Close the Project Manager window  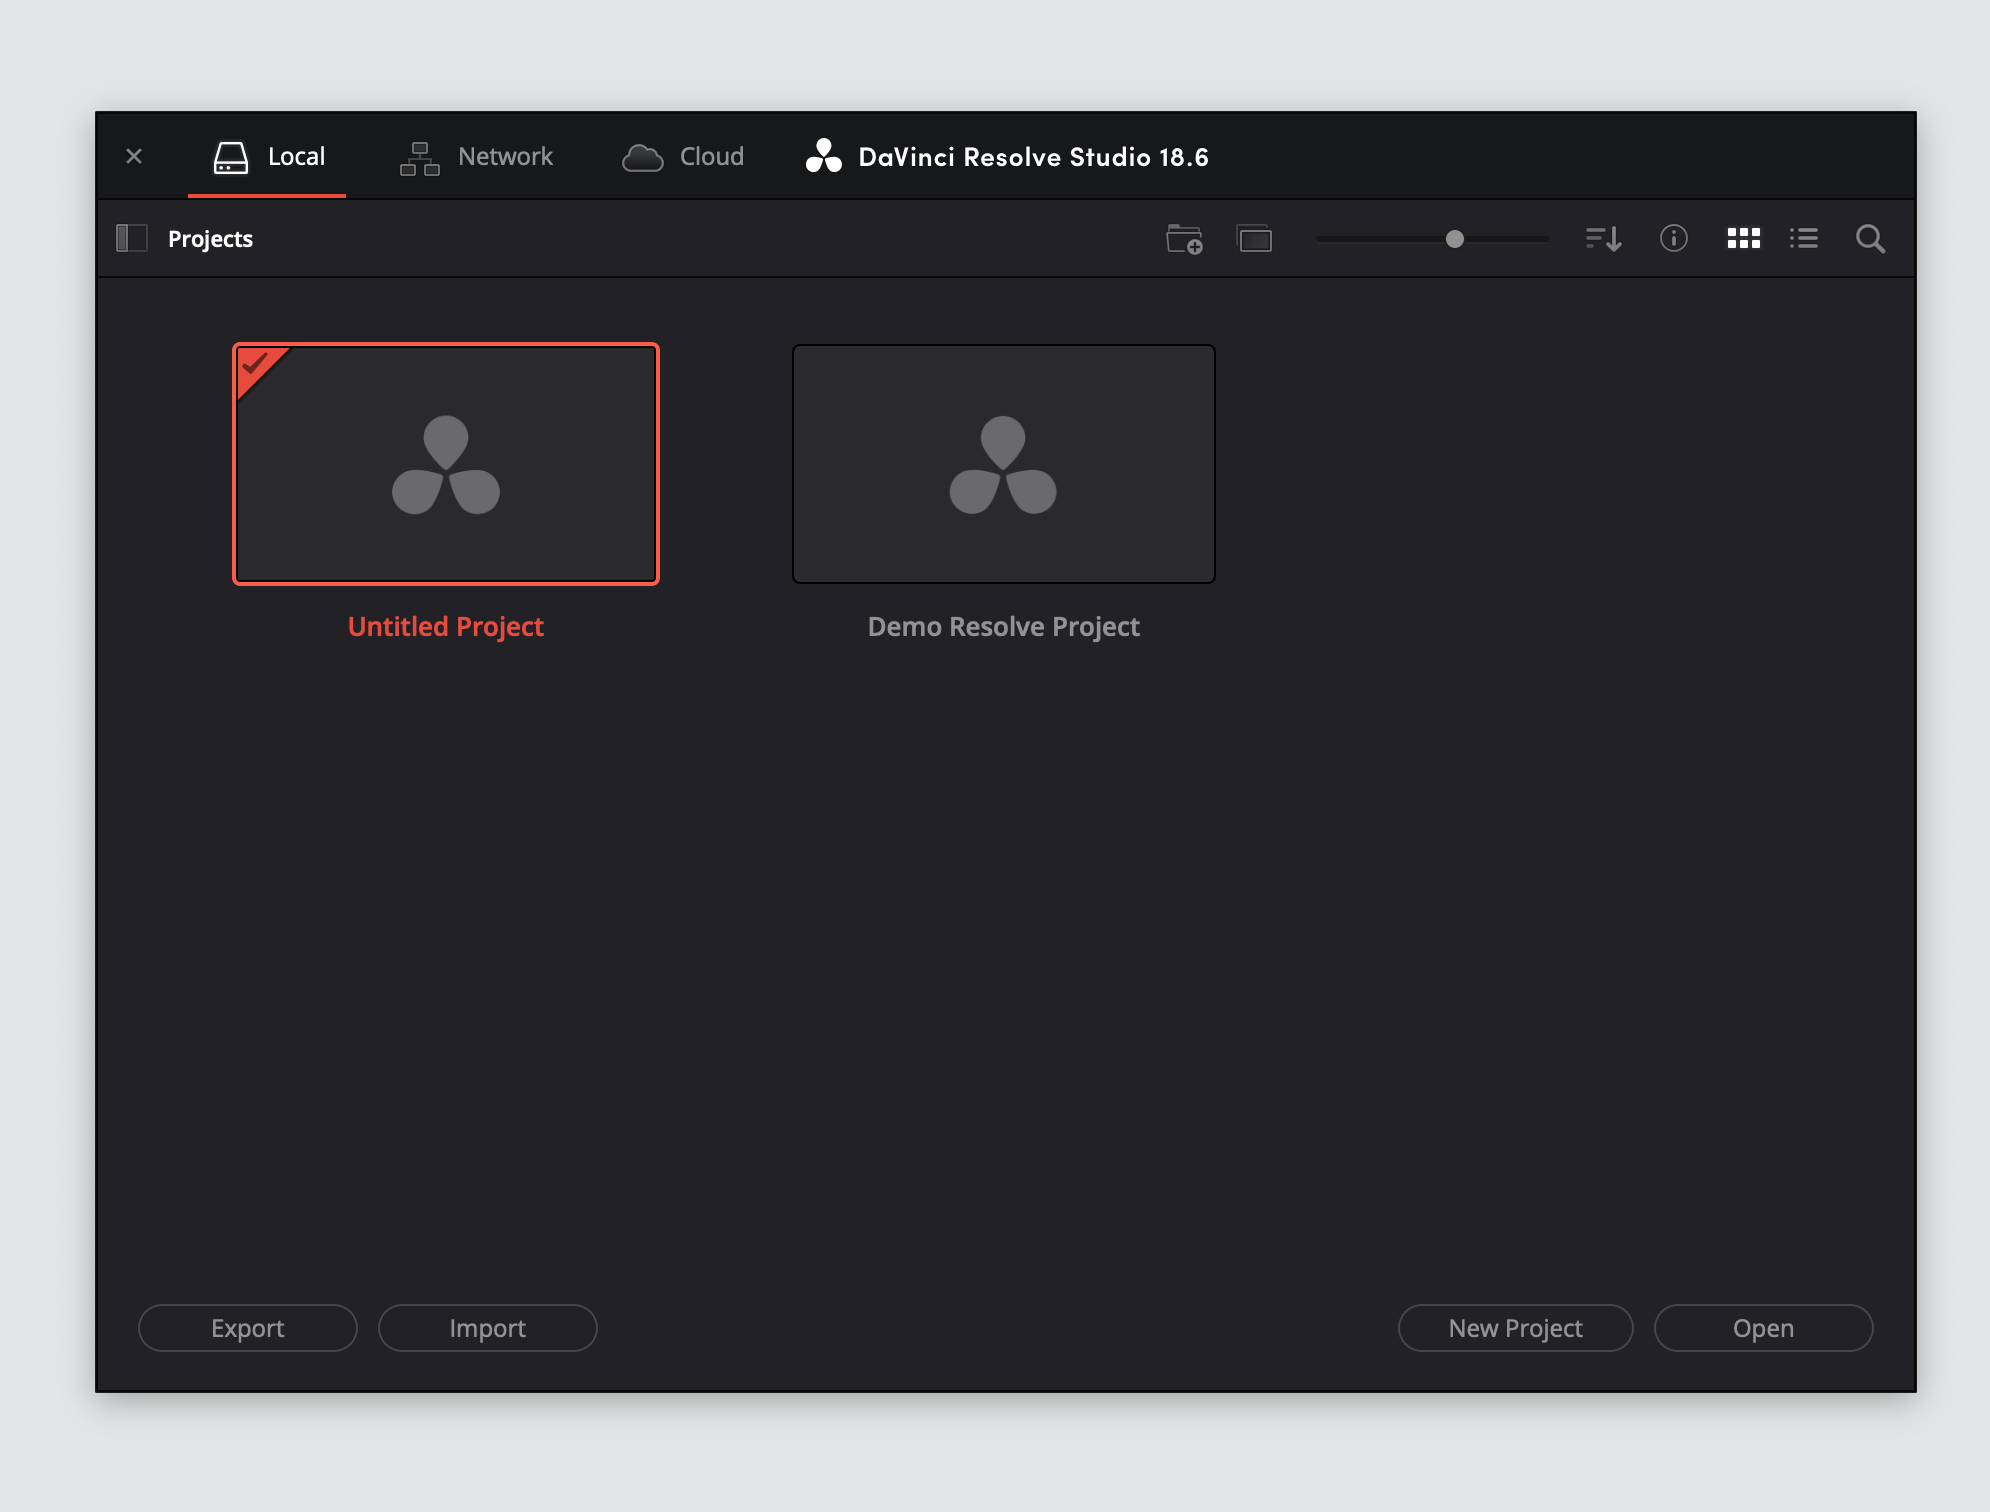click(x=134, y=156)
